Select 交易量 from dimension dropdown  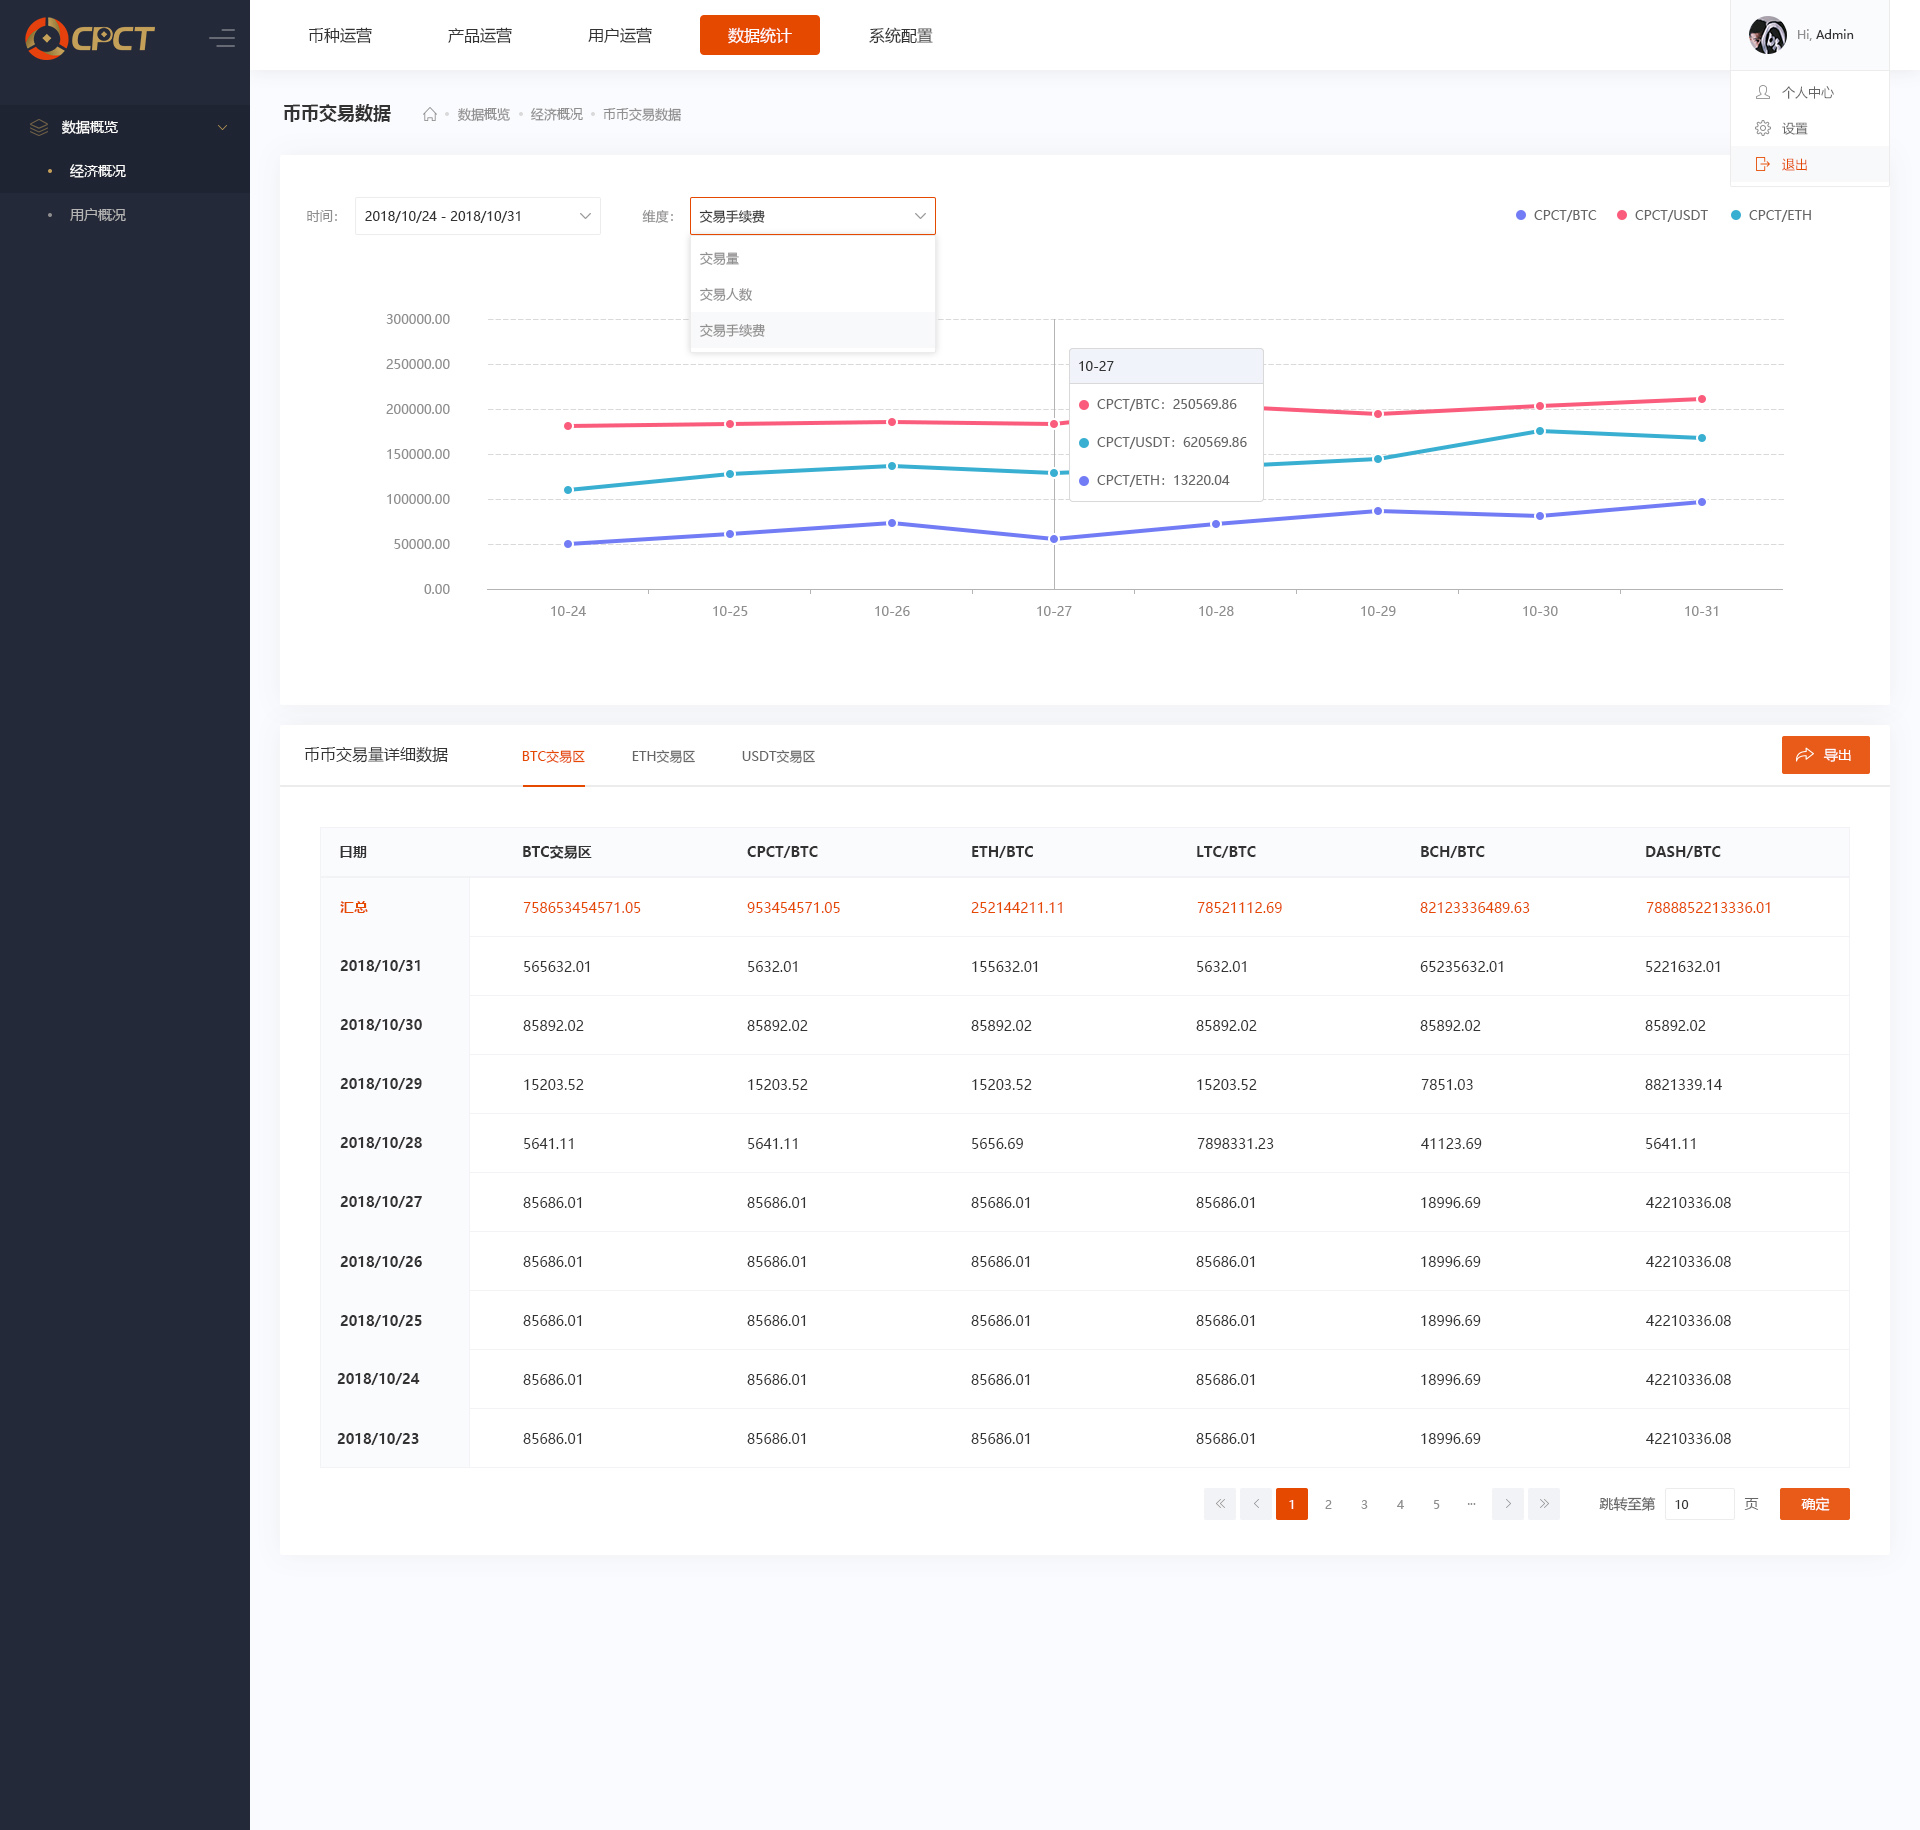point(719,258)
